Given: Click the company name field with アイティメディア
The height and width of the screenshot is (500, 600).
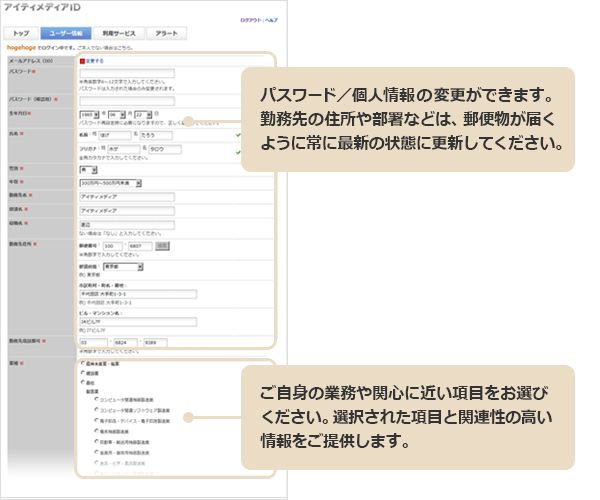Looking at the screenshot, I should pos(127,197).
